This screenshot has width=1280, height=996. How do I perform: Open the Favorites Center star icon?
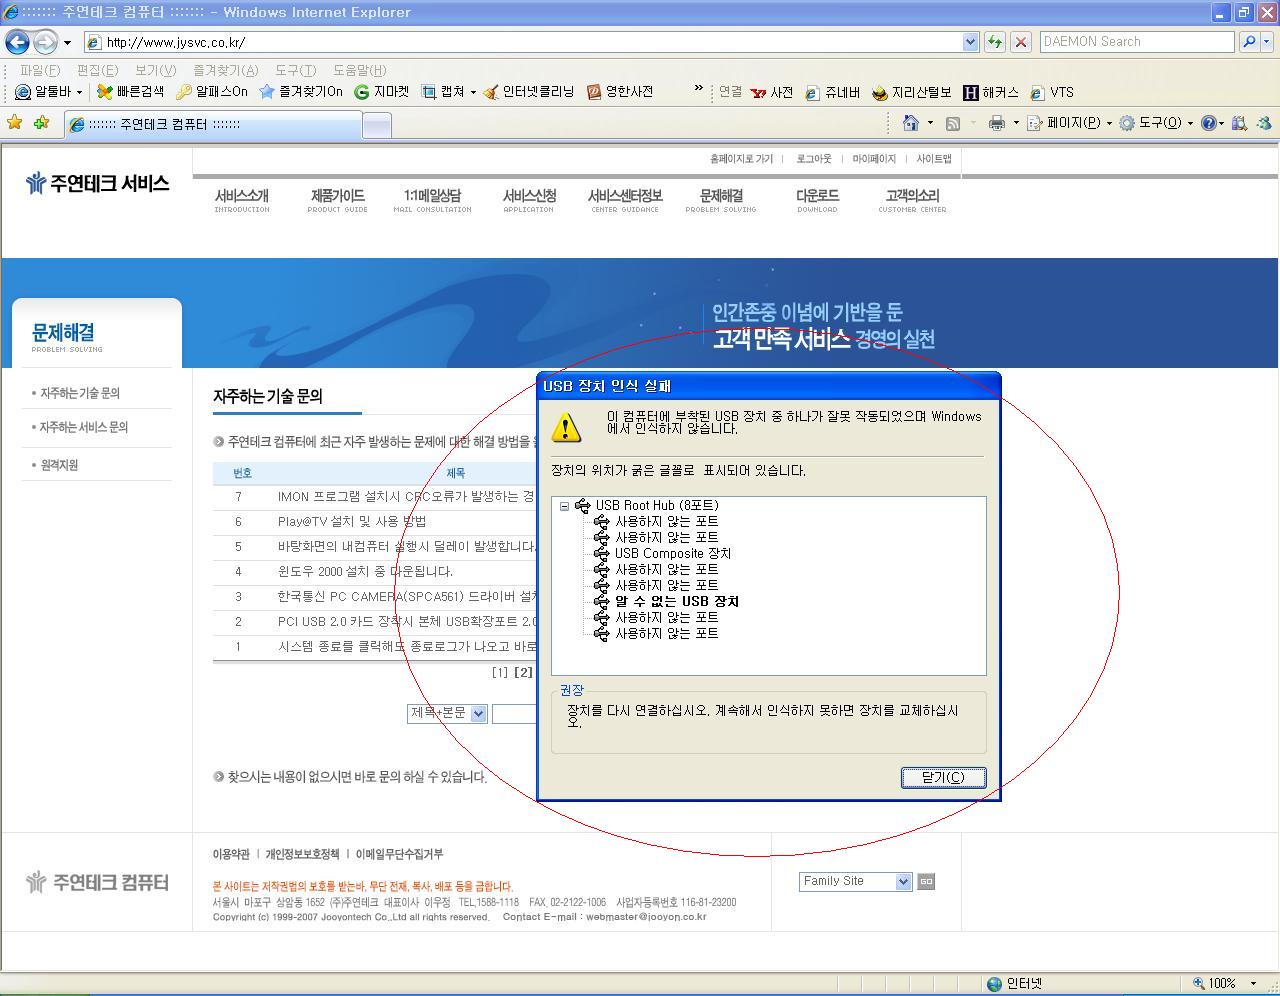15,123
